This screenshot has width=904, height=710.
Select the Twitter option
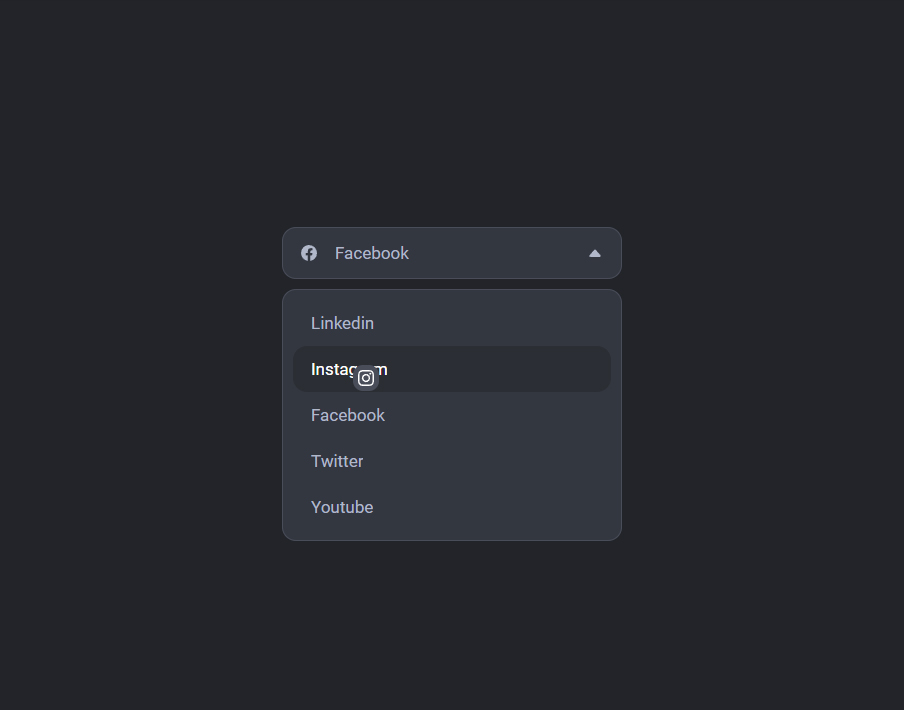452,462
